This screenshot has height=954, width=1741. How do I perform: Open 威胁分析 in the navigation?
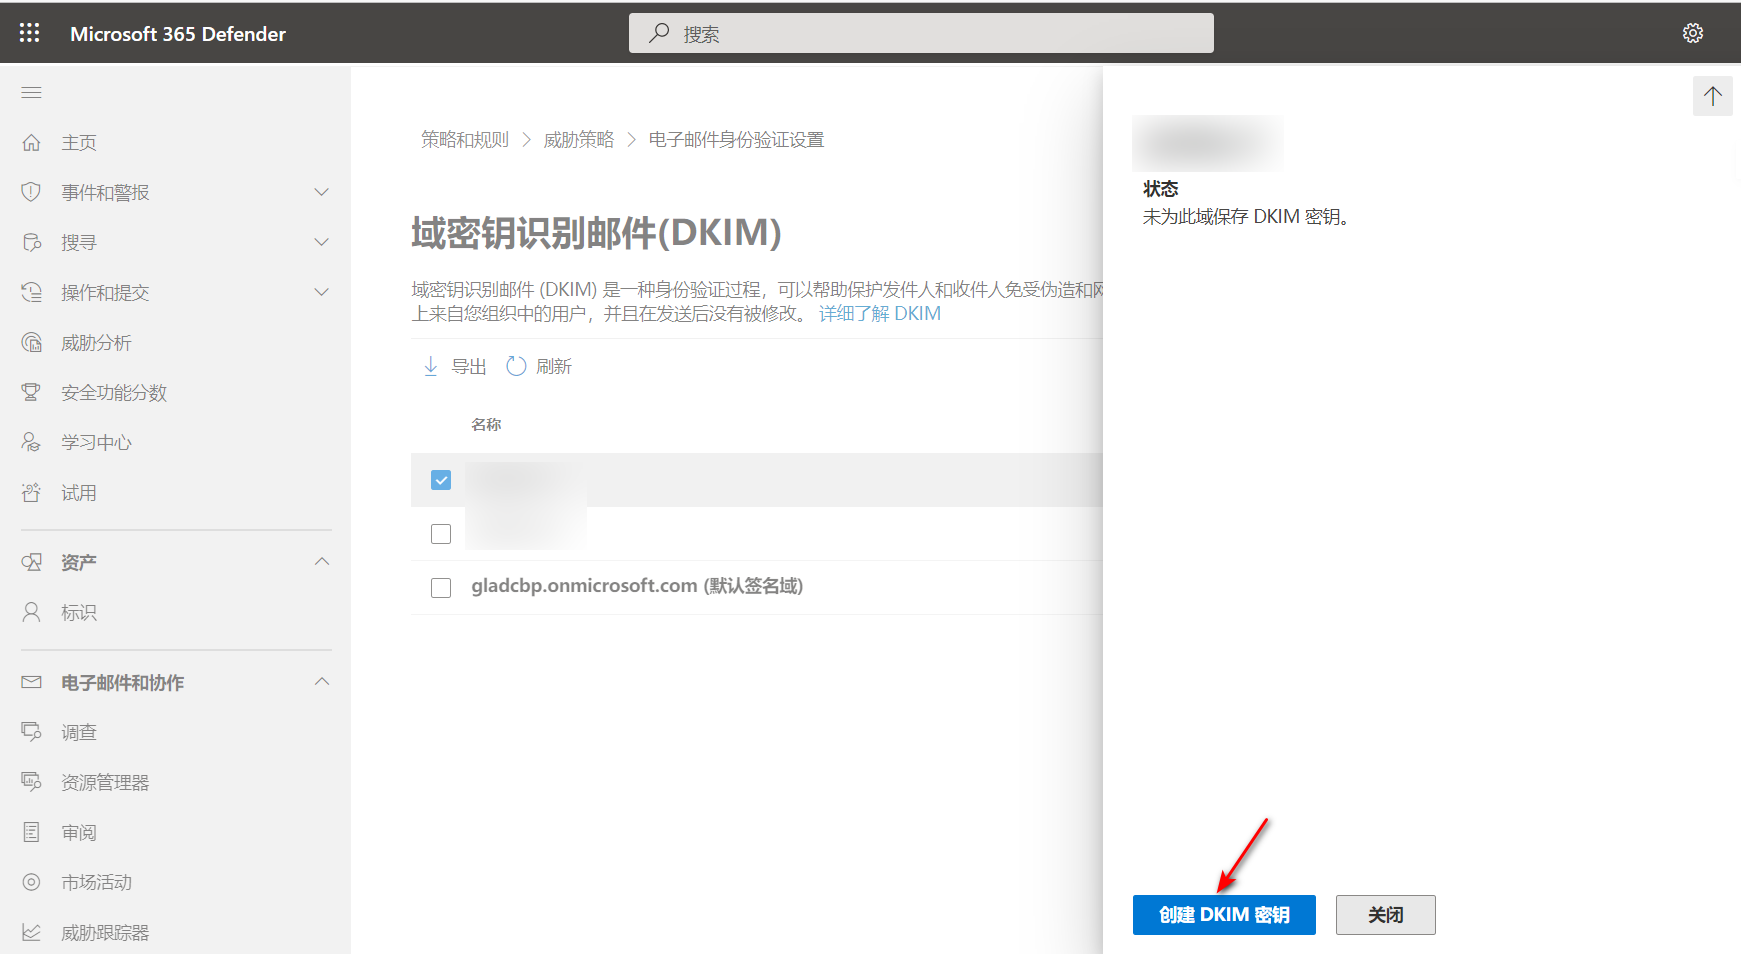(96, 343)
